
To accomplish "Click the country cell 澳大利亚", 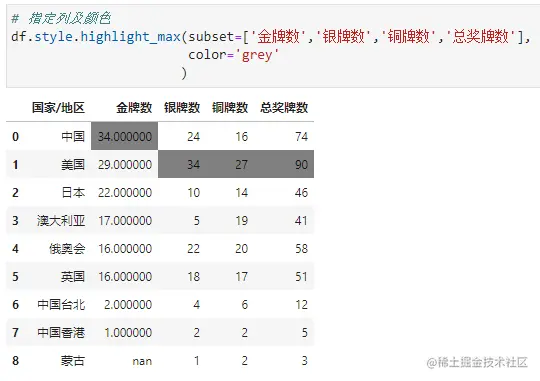I will pyautogui.click(x=61, y=220).
